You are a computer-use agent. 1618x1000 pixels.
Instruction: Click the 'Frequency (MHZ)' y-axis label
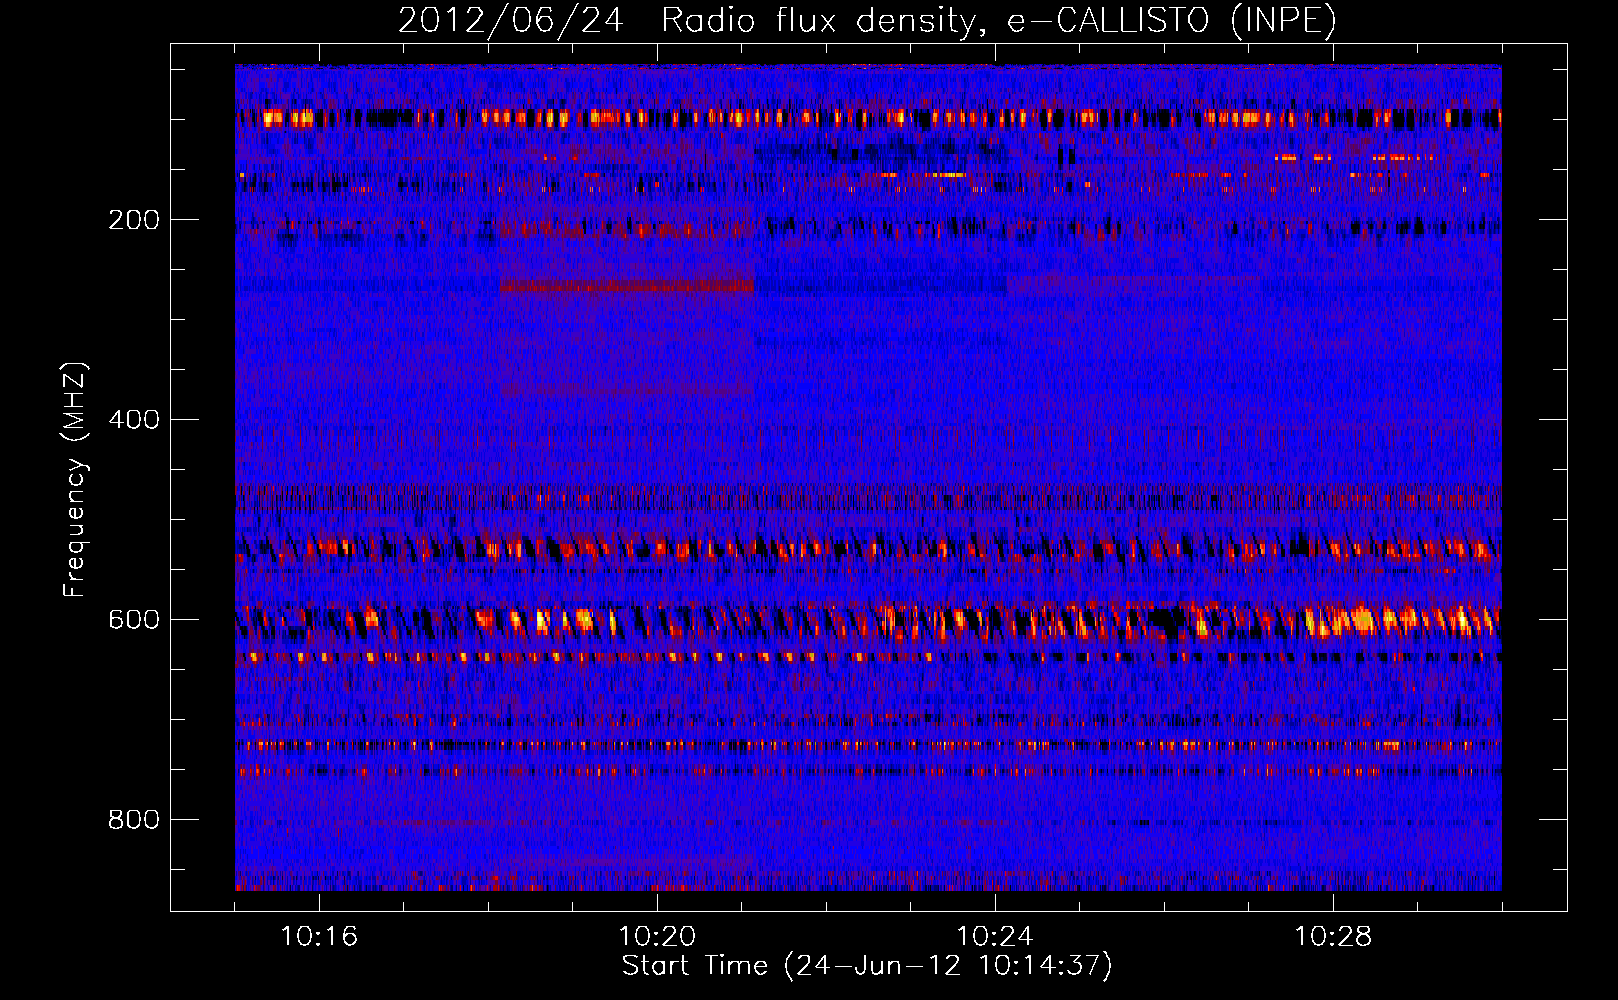(75, 480)
